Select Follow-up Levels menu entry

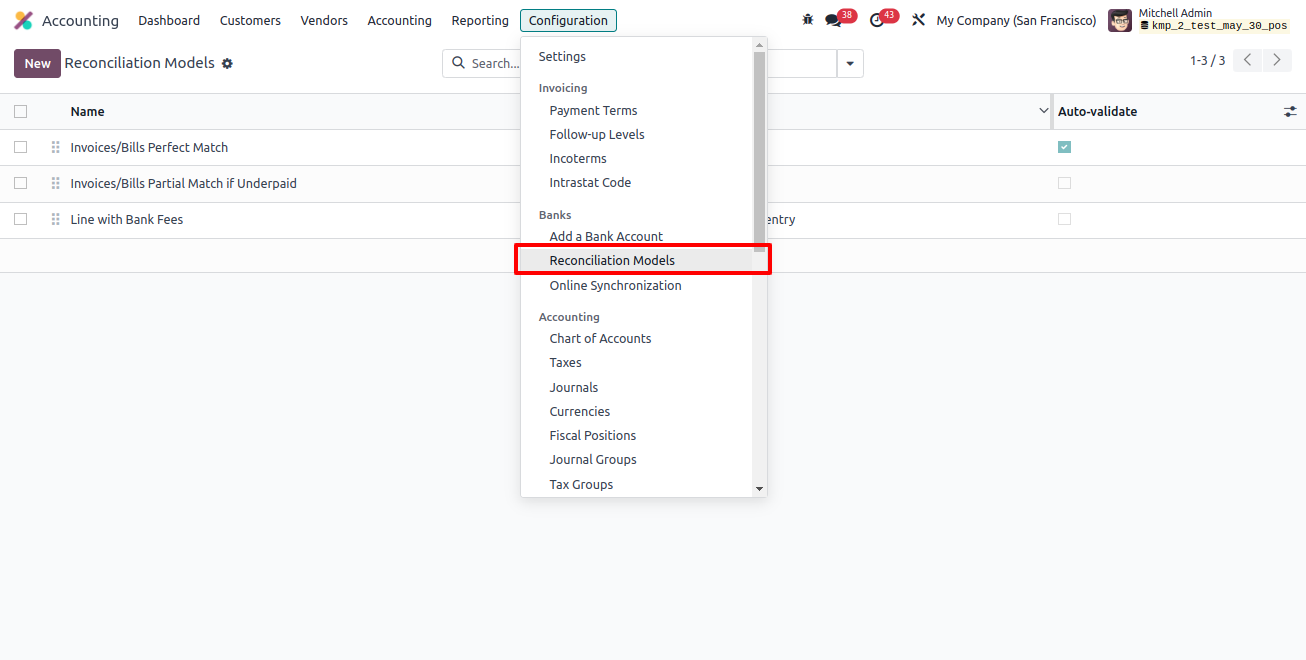point(597,135)
